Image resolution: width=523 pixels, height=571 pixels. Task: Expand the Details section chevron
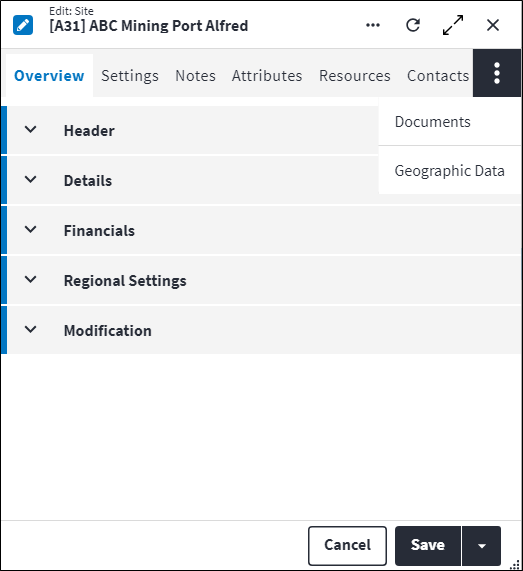pyautogui.click(x=31, y=180)
